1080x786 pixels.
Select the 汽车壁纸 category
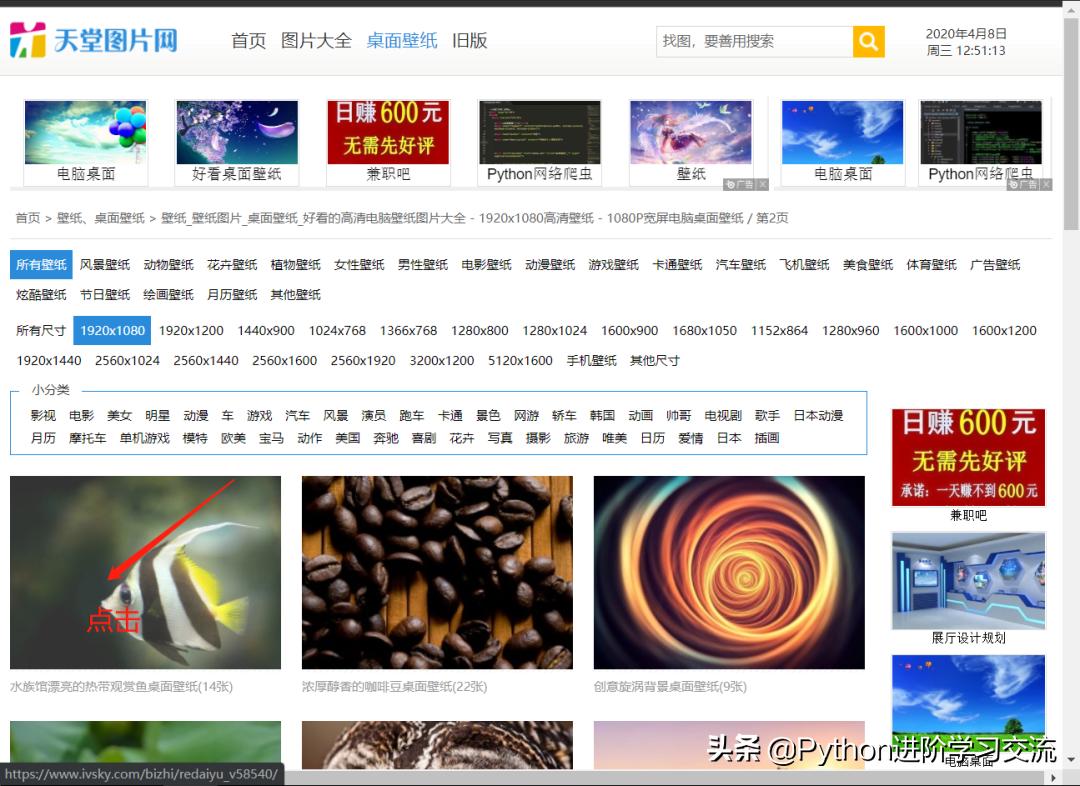click(740, 265)
